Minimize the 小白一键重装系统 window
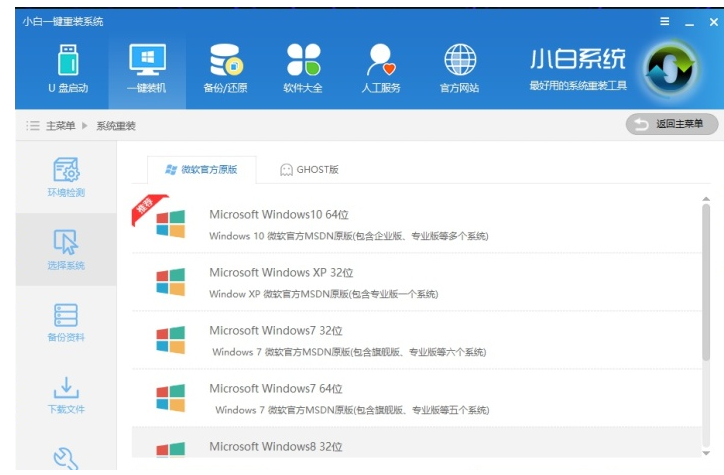 (689, 22)
